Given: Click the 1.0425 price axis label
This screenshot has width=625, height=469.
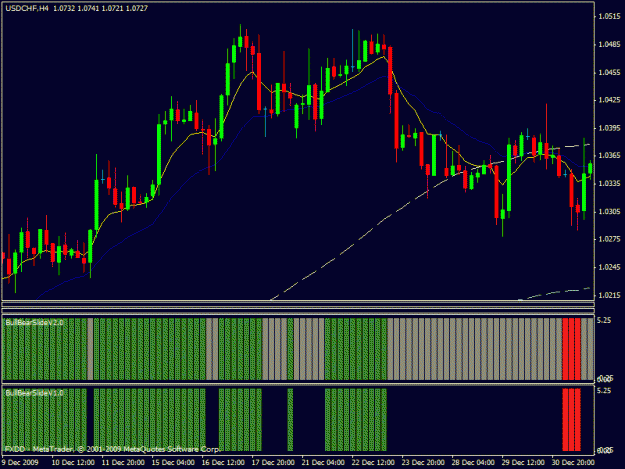Looking at the screenshot, I should (609, 100).
